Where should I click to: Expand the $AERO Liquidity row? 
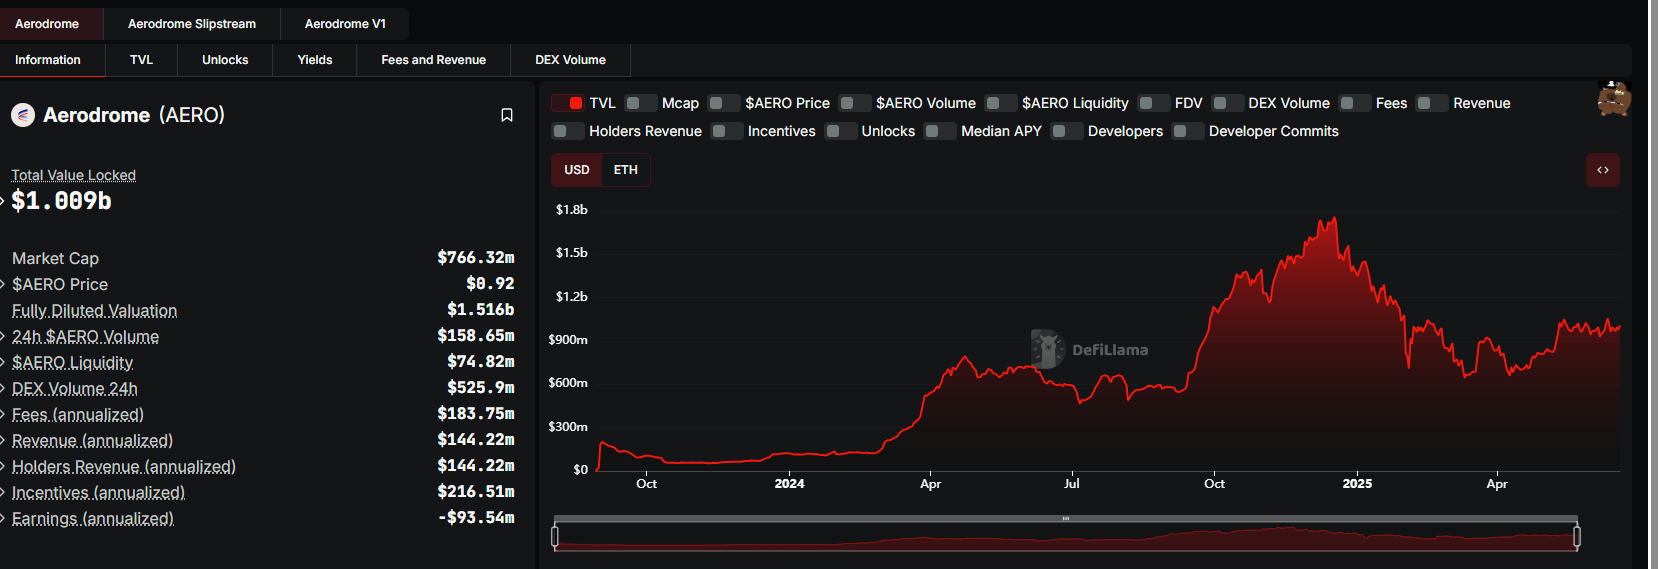(x=3, y=363)
